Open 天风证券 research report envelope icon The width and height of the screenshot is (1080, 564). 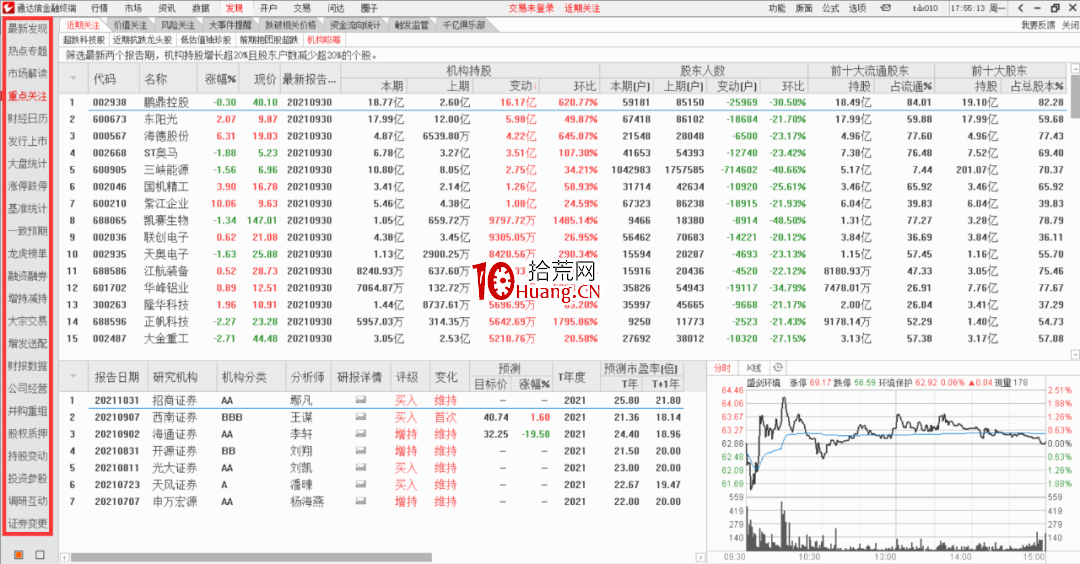pyautogui.click(x=360, y=485)
